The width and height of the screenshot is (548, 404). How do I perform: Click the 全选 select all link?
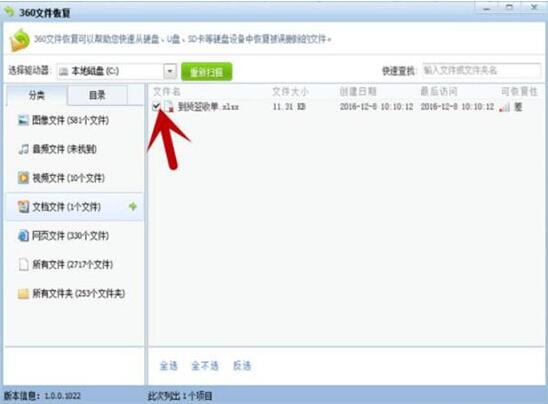click(x=168, y=366)
